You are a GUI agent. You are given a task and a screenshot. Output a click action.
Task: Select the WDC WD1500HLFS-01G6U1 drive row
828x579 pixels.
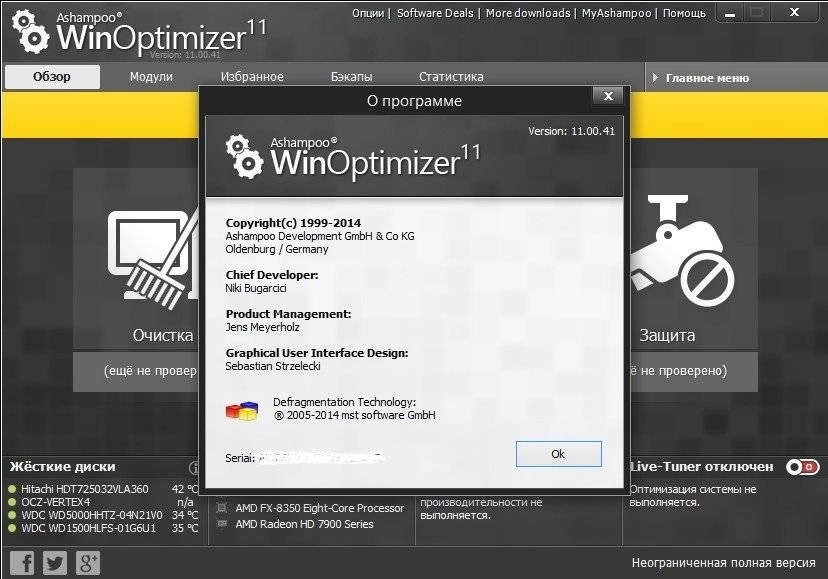(x=104, y=528)
